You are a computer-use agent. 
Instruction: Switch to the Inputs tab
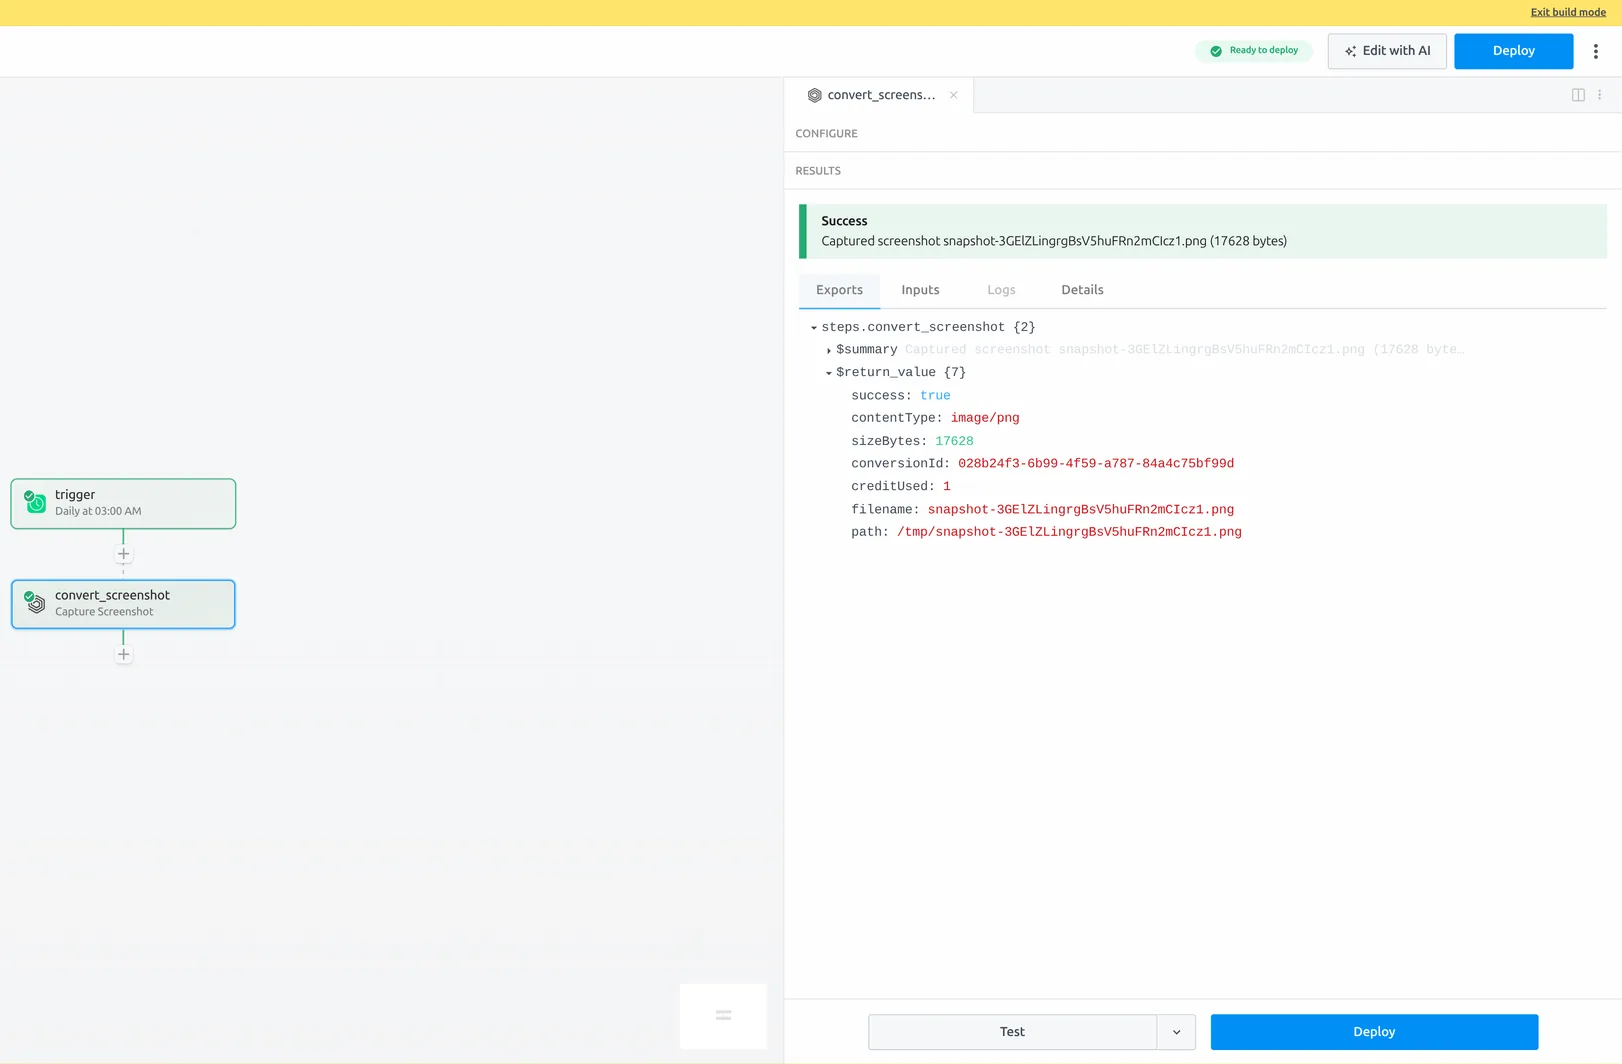pyautogui.click(x=920, y=290)
